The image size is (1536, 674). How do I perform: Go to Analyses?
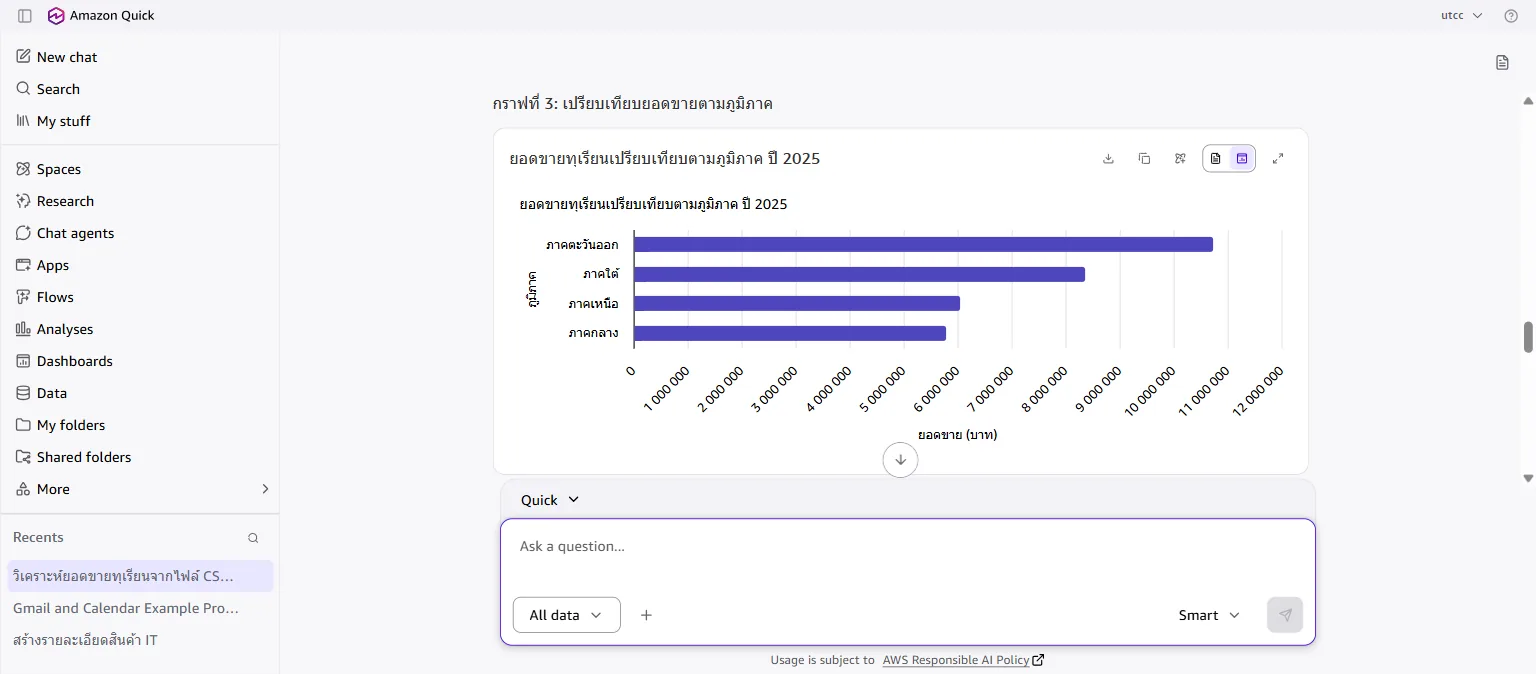click(139, 329)
